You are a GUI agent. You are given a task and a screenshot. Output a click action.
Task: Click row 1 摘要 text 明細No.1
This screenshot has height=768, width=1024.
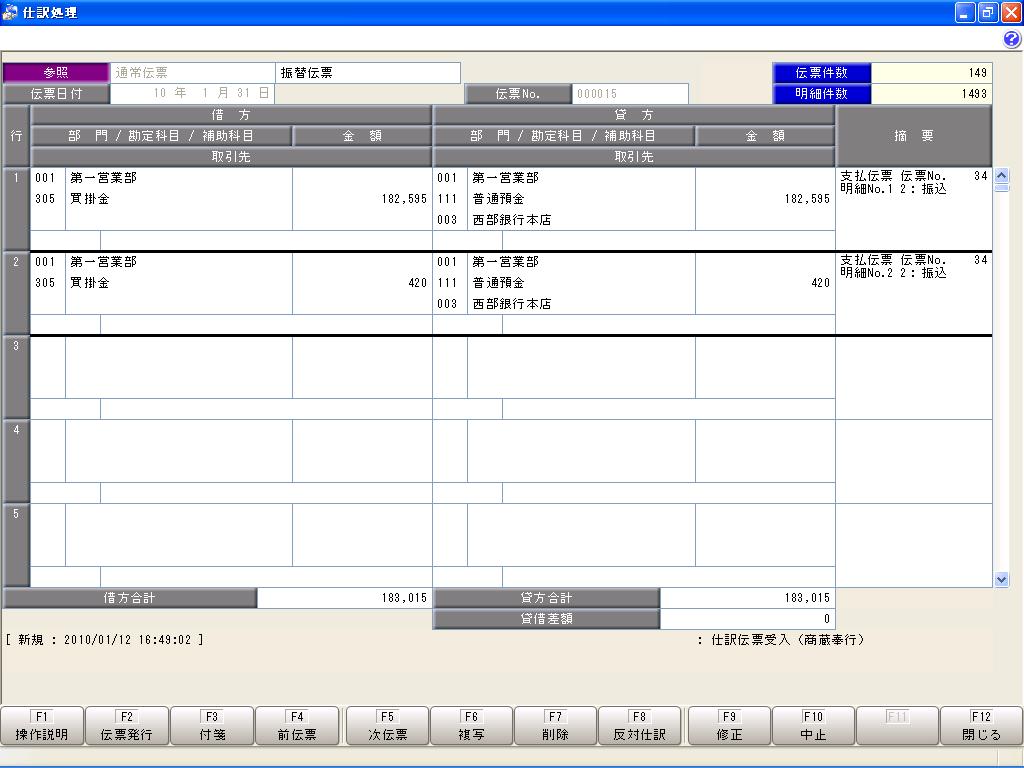click(x=867, y=189)
